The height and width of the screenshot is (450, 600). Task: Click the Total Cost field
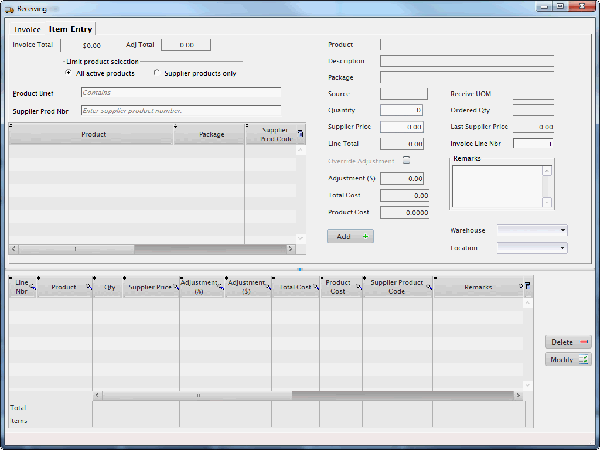[404, 196]
